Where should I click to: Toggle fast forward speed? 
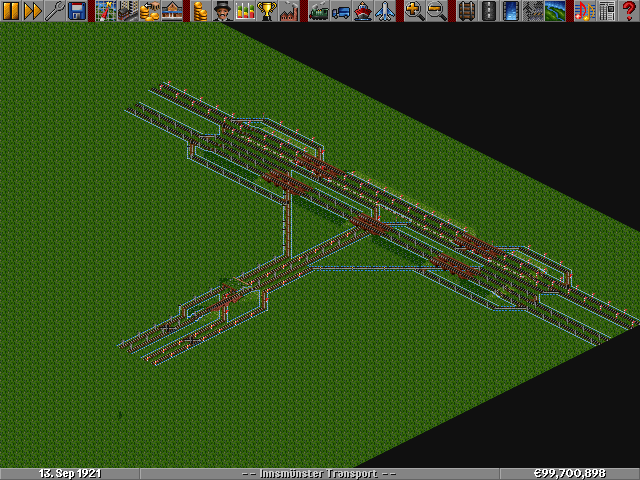pyautogui.click(x=33, y=11)
